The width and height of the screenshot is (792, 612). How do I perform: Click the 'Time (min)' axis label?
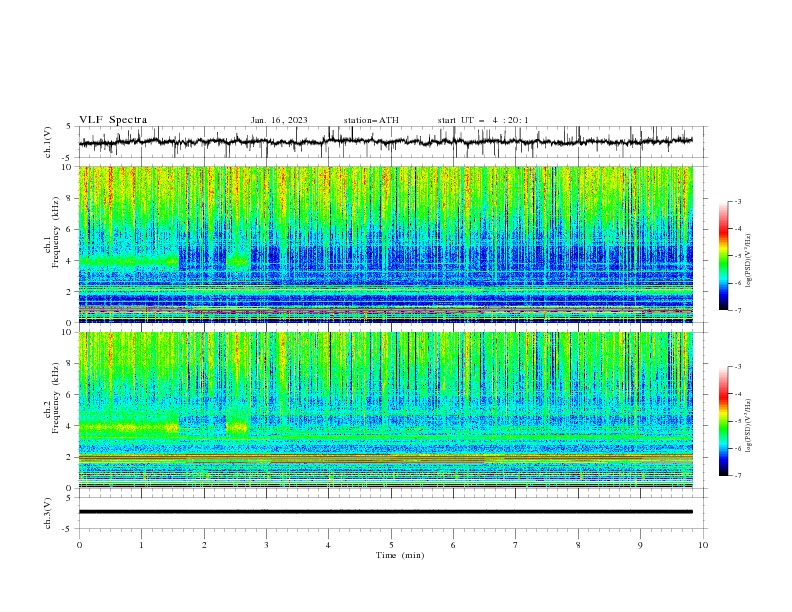pos(400,555)
